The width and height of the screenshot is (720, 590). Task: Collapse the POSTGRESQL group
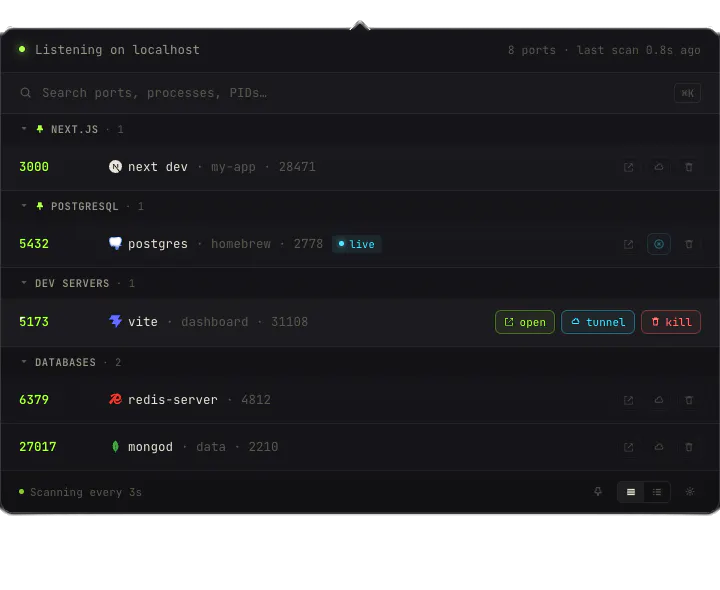[x=24, y=206]
